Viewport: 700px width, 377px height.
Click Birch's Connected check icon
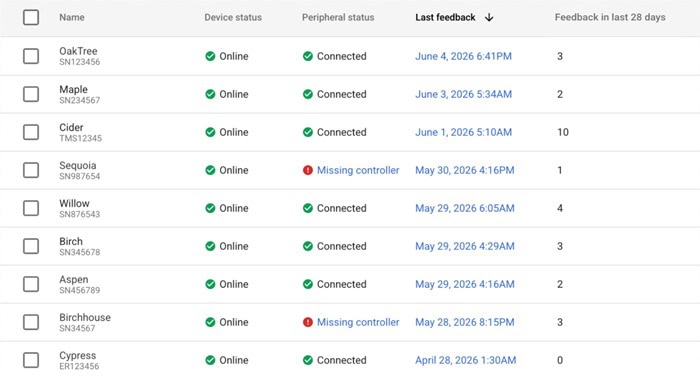(308, 246)
